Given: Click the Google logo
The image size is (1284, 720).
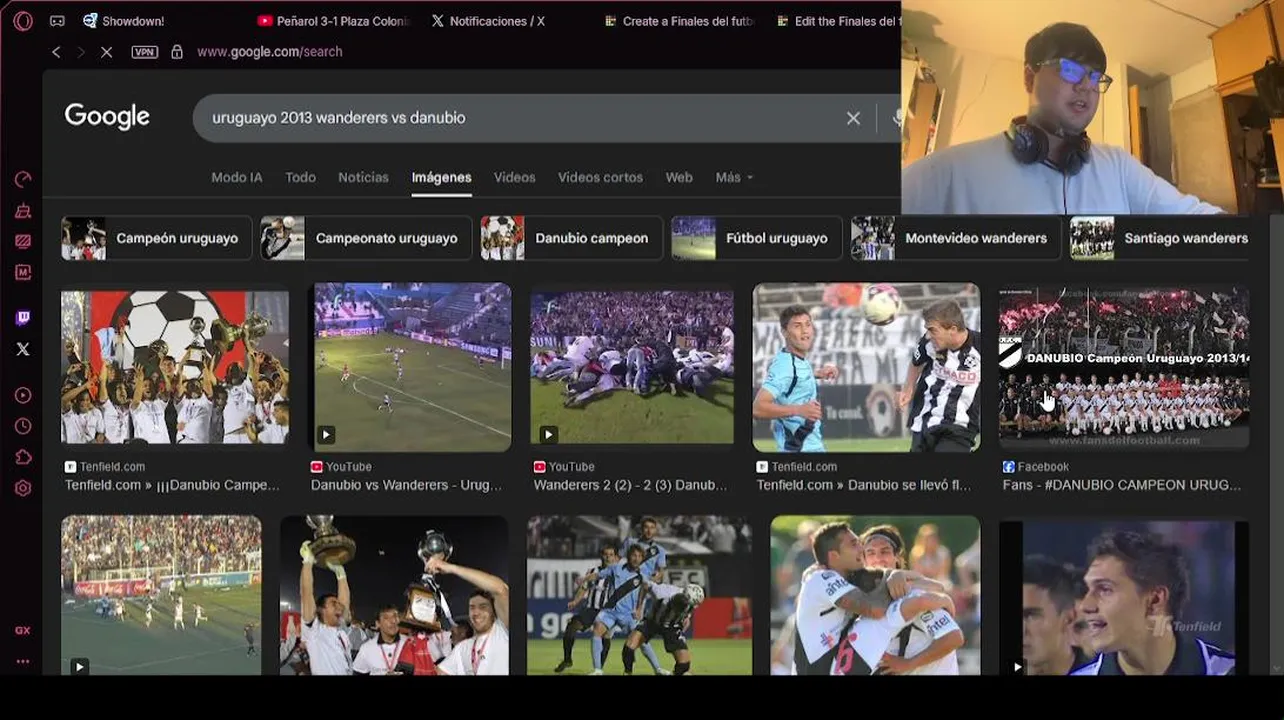Looking at the screenshot, I should [x=107, y=117].
